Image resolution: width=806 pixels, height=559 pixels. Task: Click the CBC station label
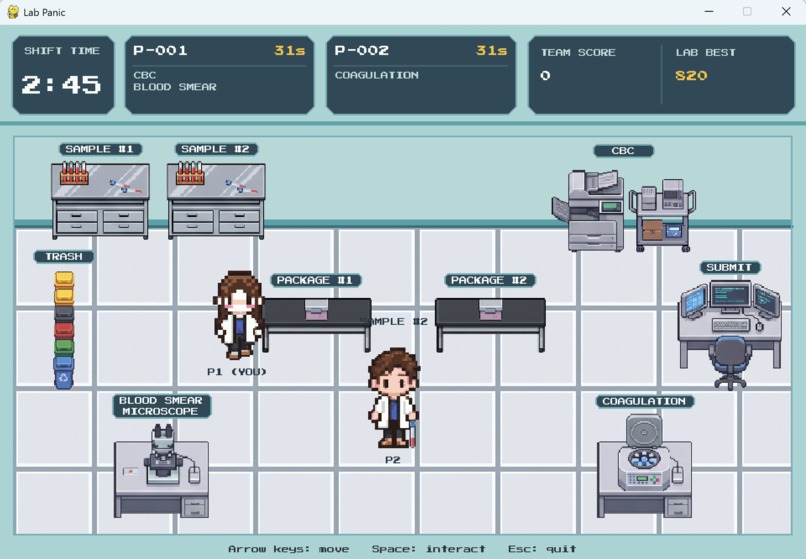[624, 151]
